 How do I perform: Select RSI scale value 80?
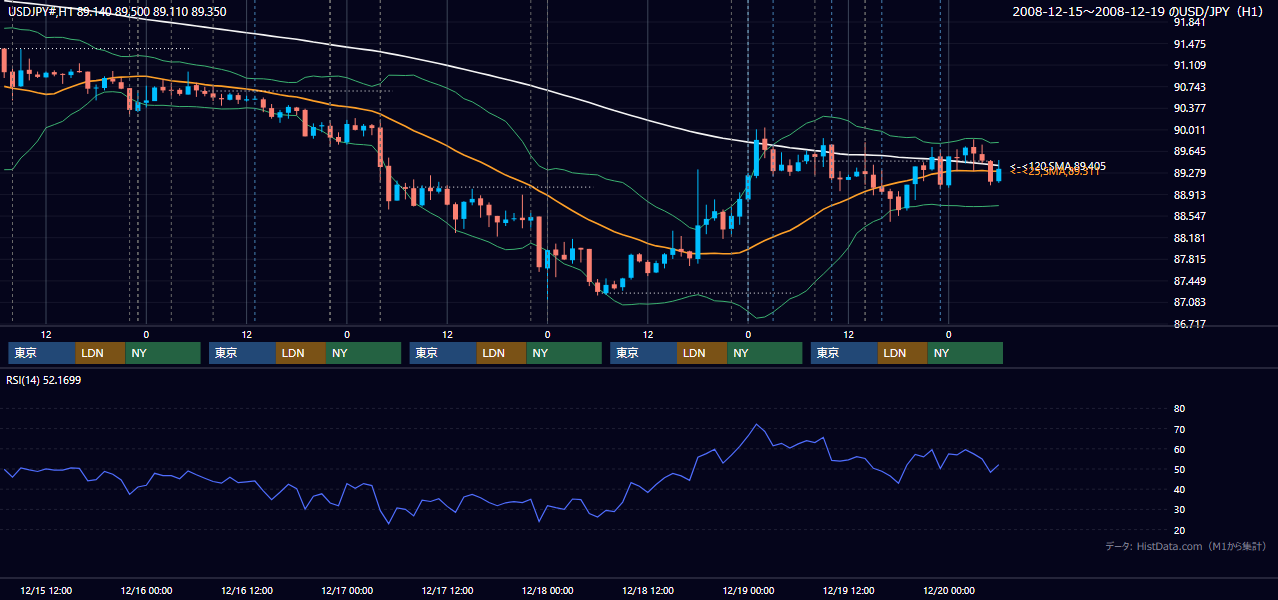(1179, 409)
